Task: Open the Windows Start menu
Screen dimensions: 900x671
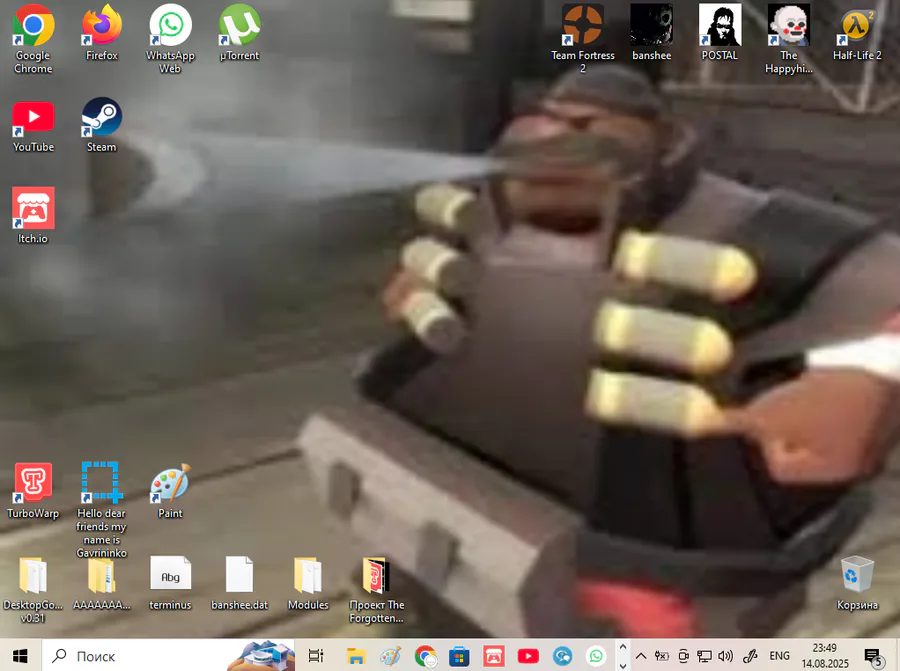Action: point(20,656)
